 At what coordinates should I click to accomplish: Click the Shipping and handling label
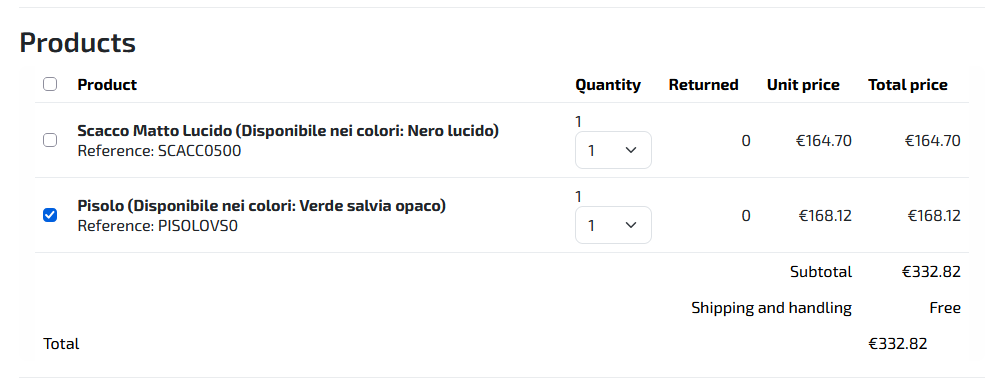pos(771,309)
